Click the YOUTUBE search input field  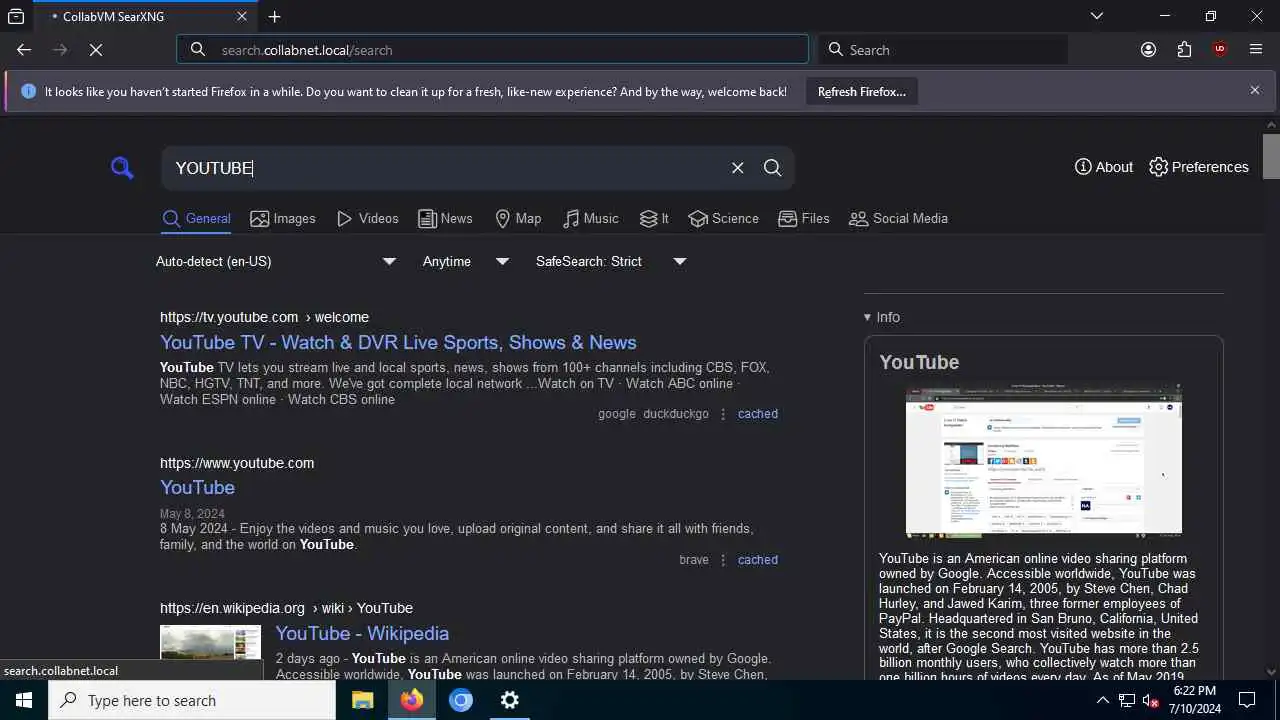[445, 168]
